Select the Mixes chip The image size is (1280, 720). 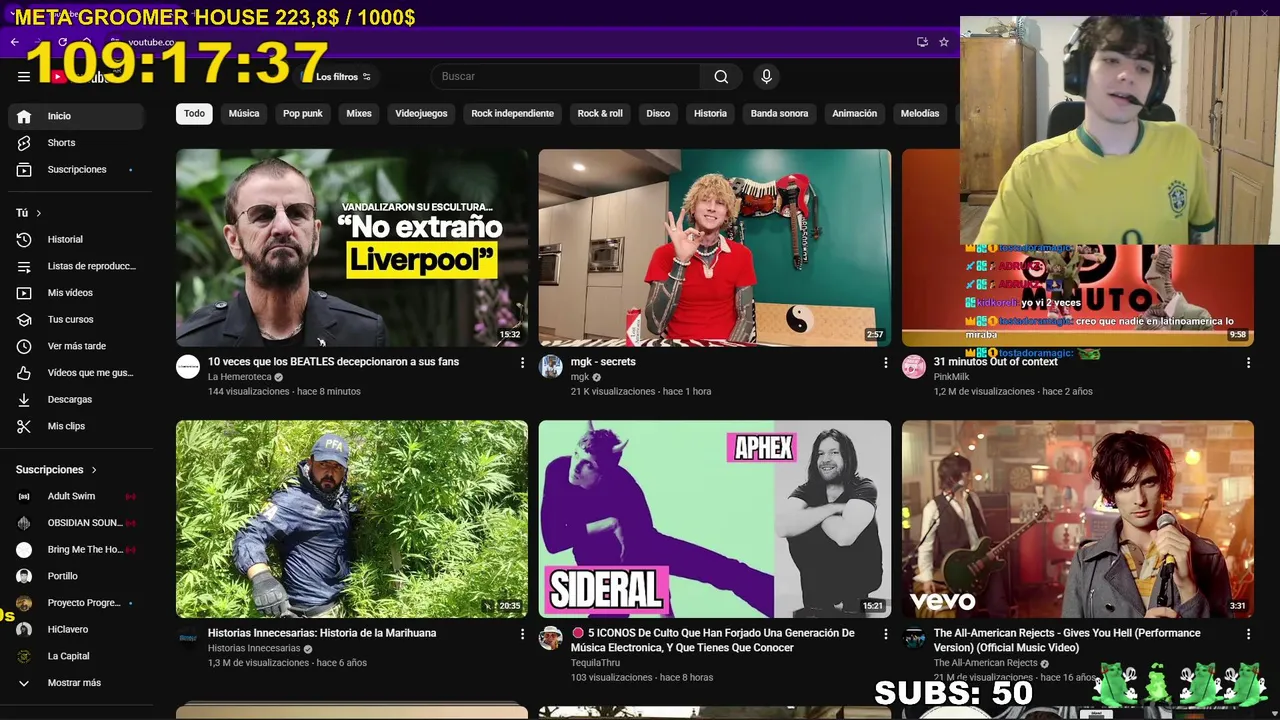(x=359, y=114)
